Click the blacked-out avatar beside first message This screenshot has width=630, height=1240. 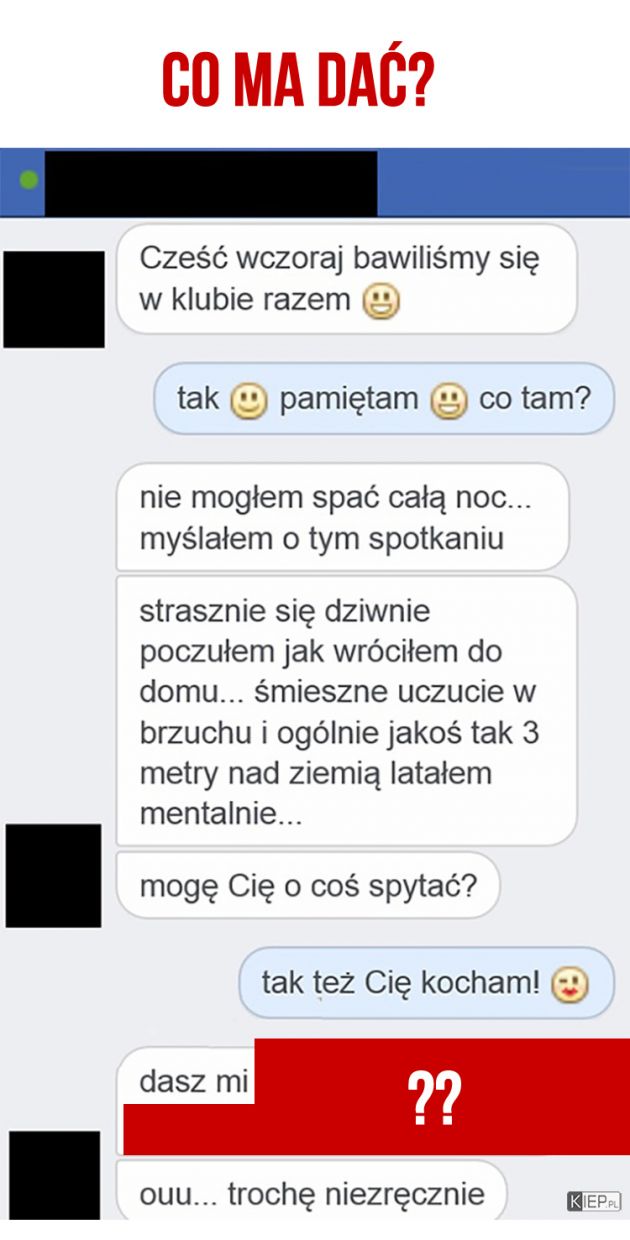[x=54, y=299]
